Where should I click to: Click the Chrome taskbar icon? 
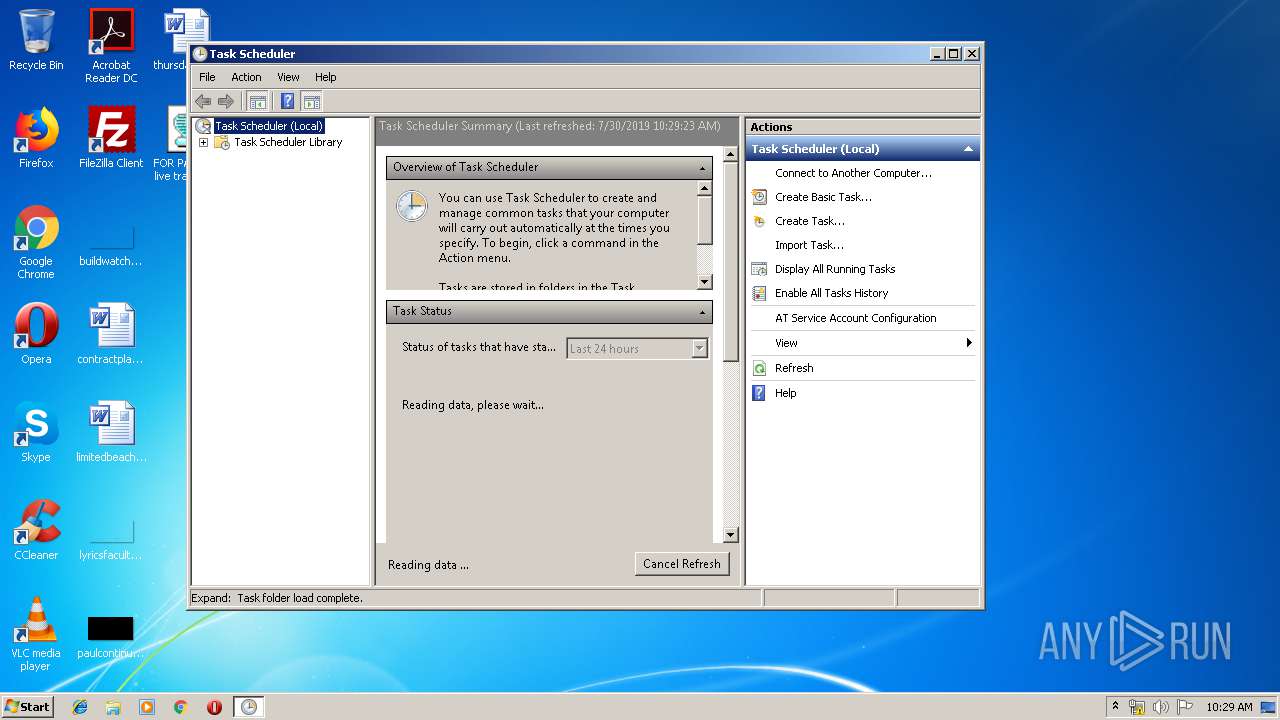point(181,707)
